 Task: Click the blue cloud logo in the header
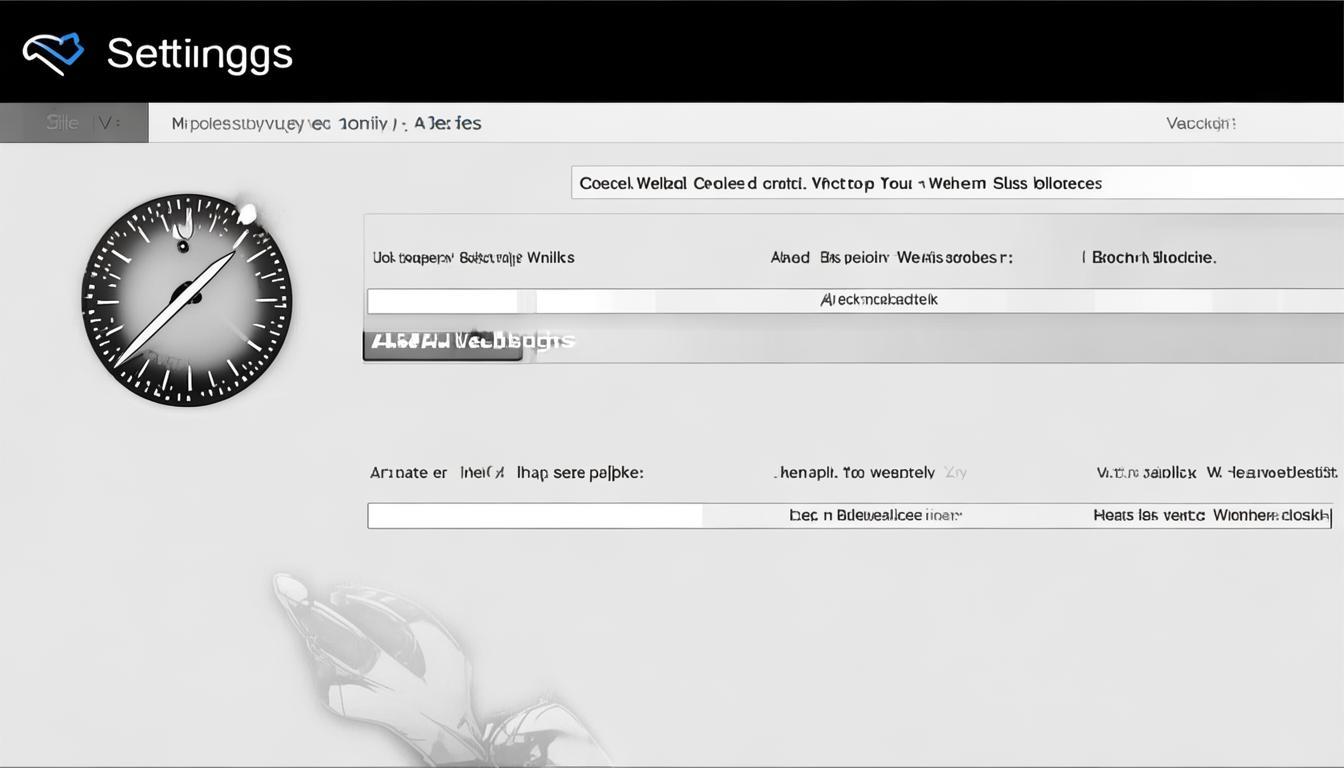pos(53,53)
